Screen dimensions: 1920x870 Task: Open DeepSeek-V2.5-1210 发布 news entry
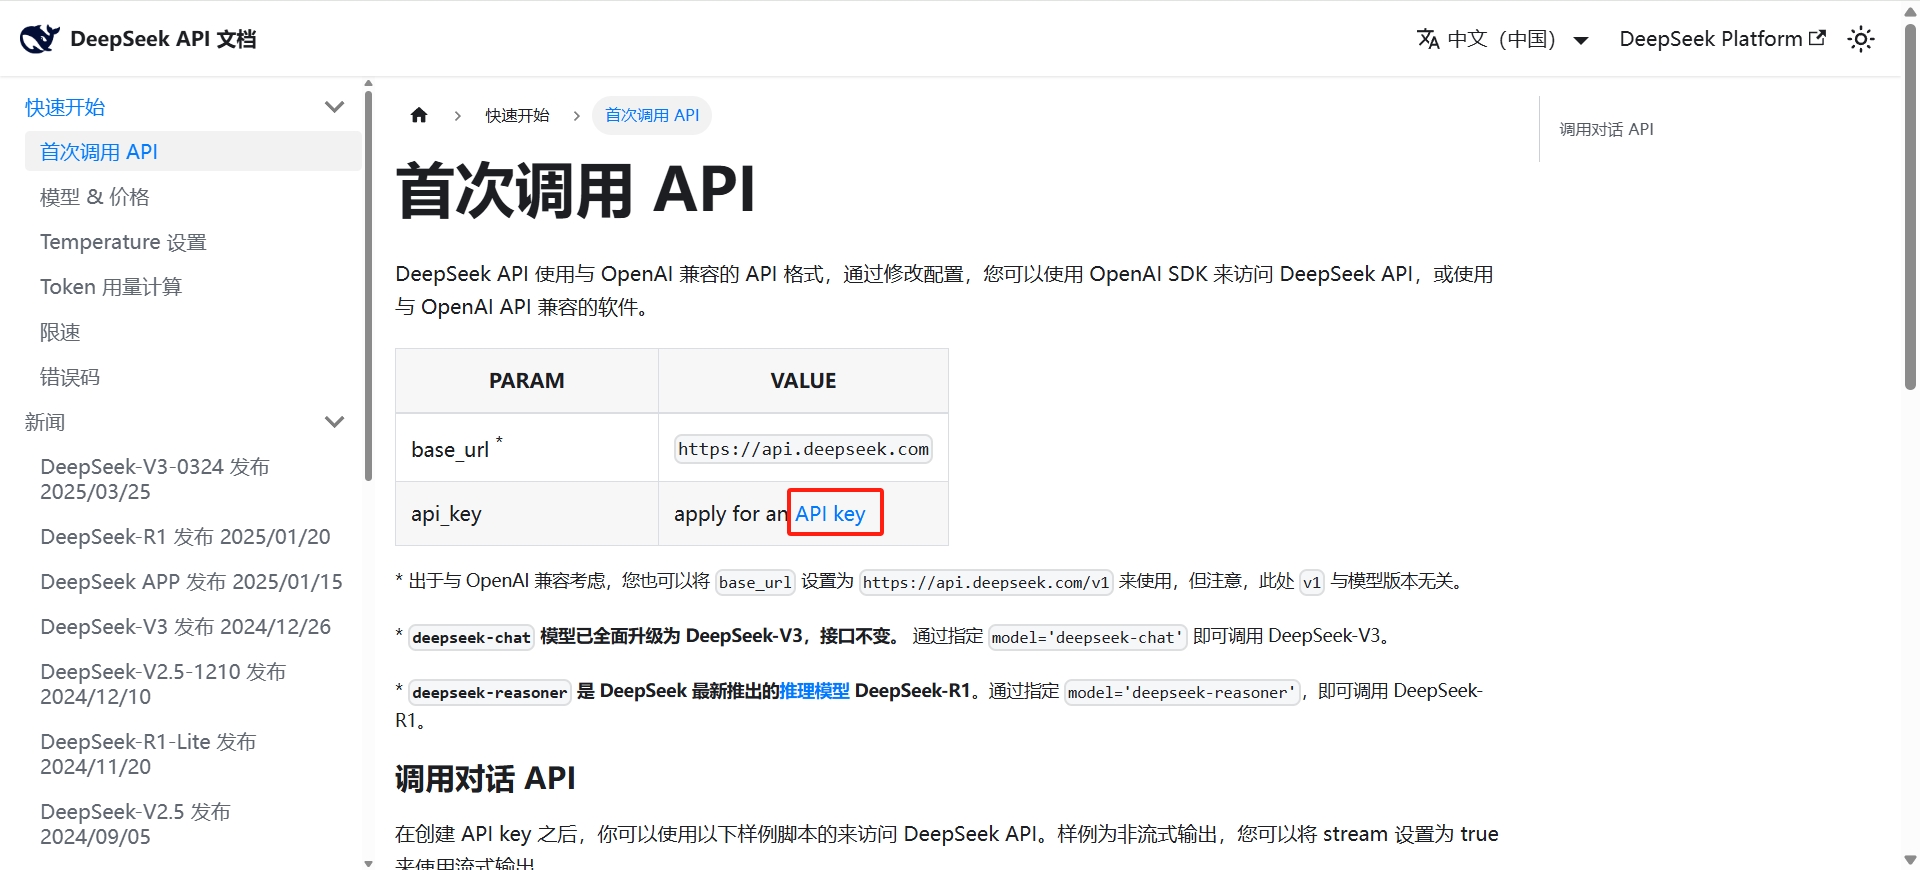(163, 684)
